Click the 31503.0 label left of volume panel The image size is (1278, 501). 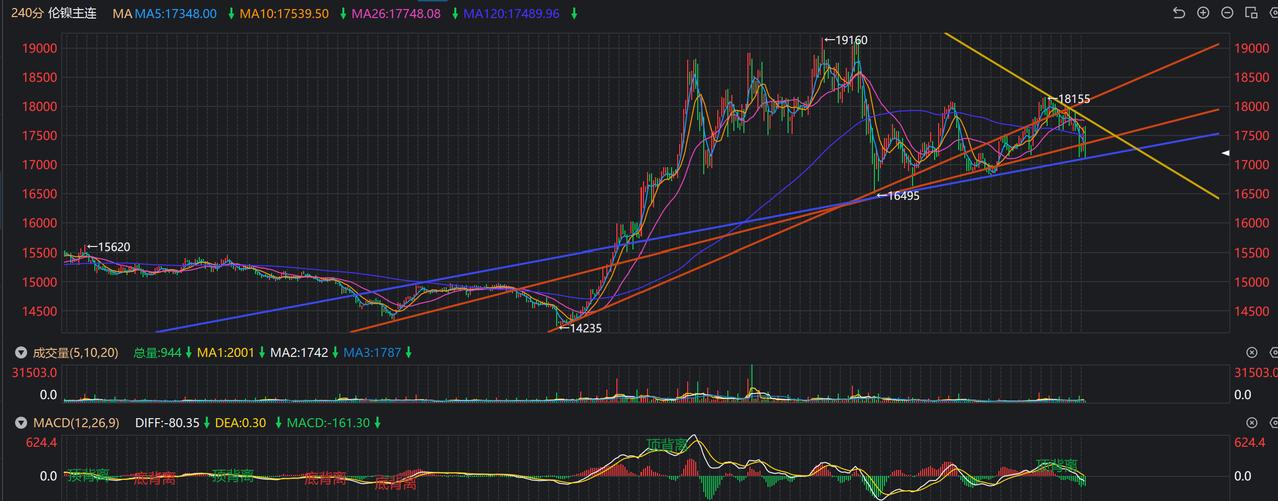point(34,373)
